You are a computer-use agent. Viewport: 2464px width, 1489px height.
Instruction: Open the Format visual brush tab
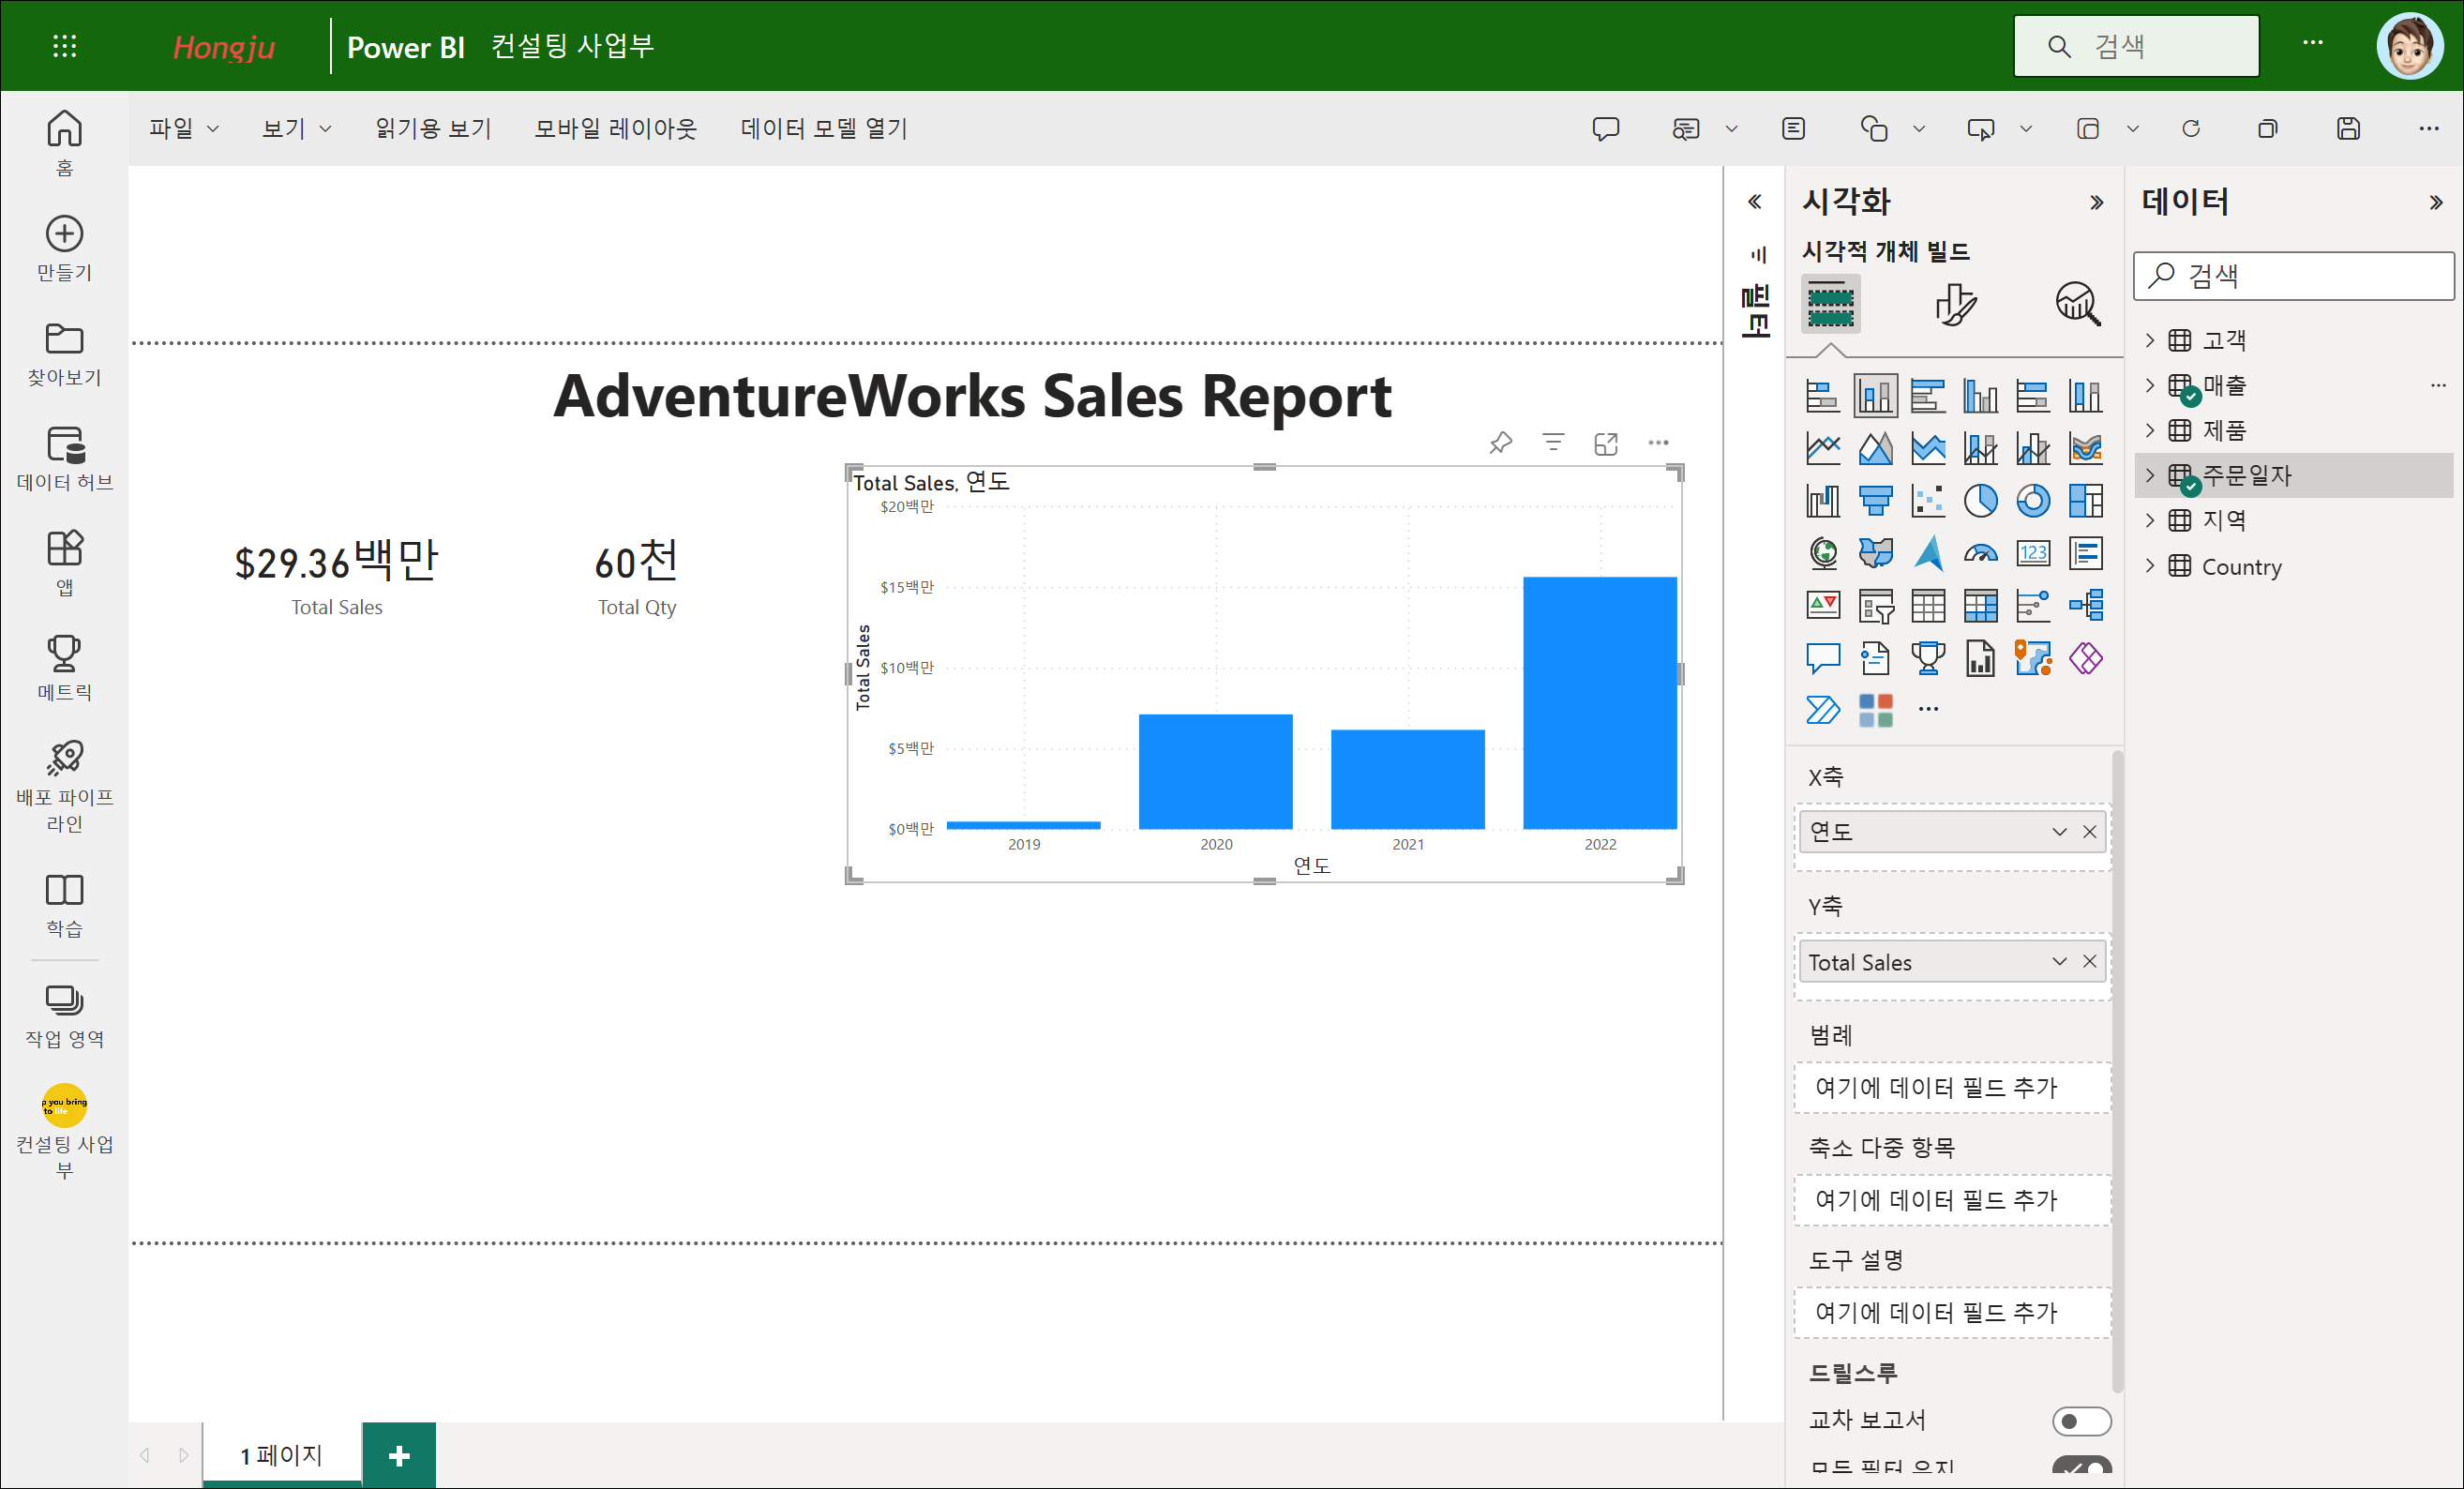tap(1954, 304)
